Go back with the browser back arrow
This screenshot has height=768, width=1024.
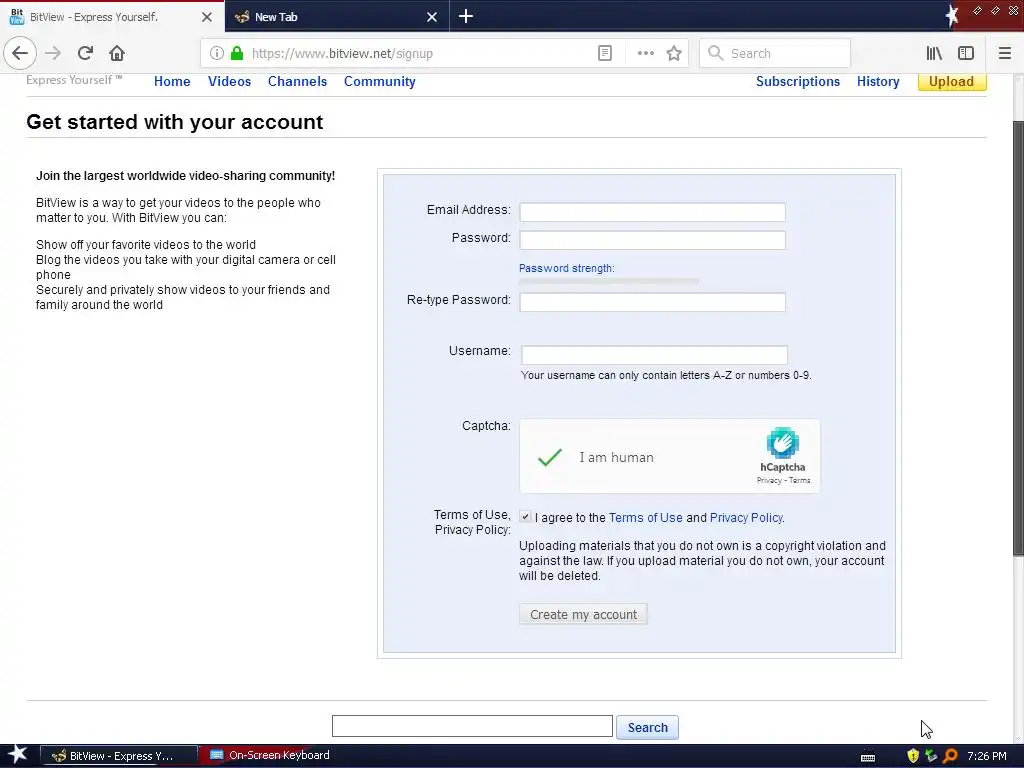20,53
